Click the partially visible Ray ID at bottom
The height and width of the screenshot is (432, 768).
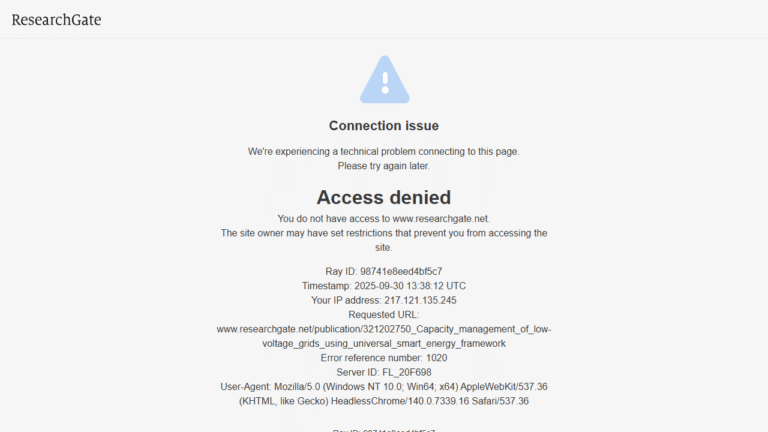tap(384, 430)
